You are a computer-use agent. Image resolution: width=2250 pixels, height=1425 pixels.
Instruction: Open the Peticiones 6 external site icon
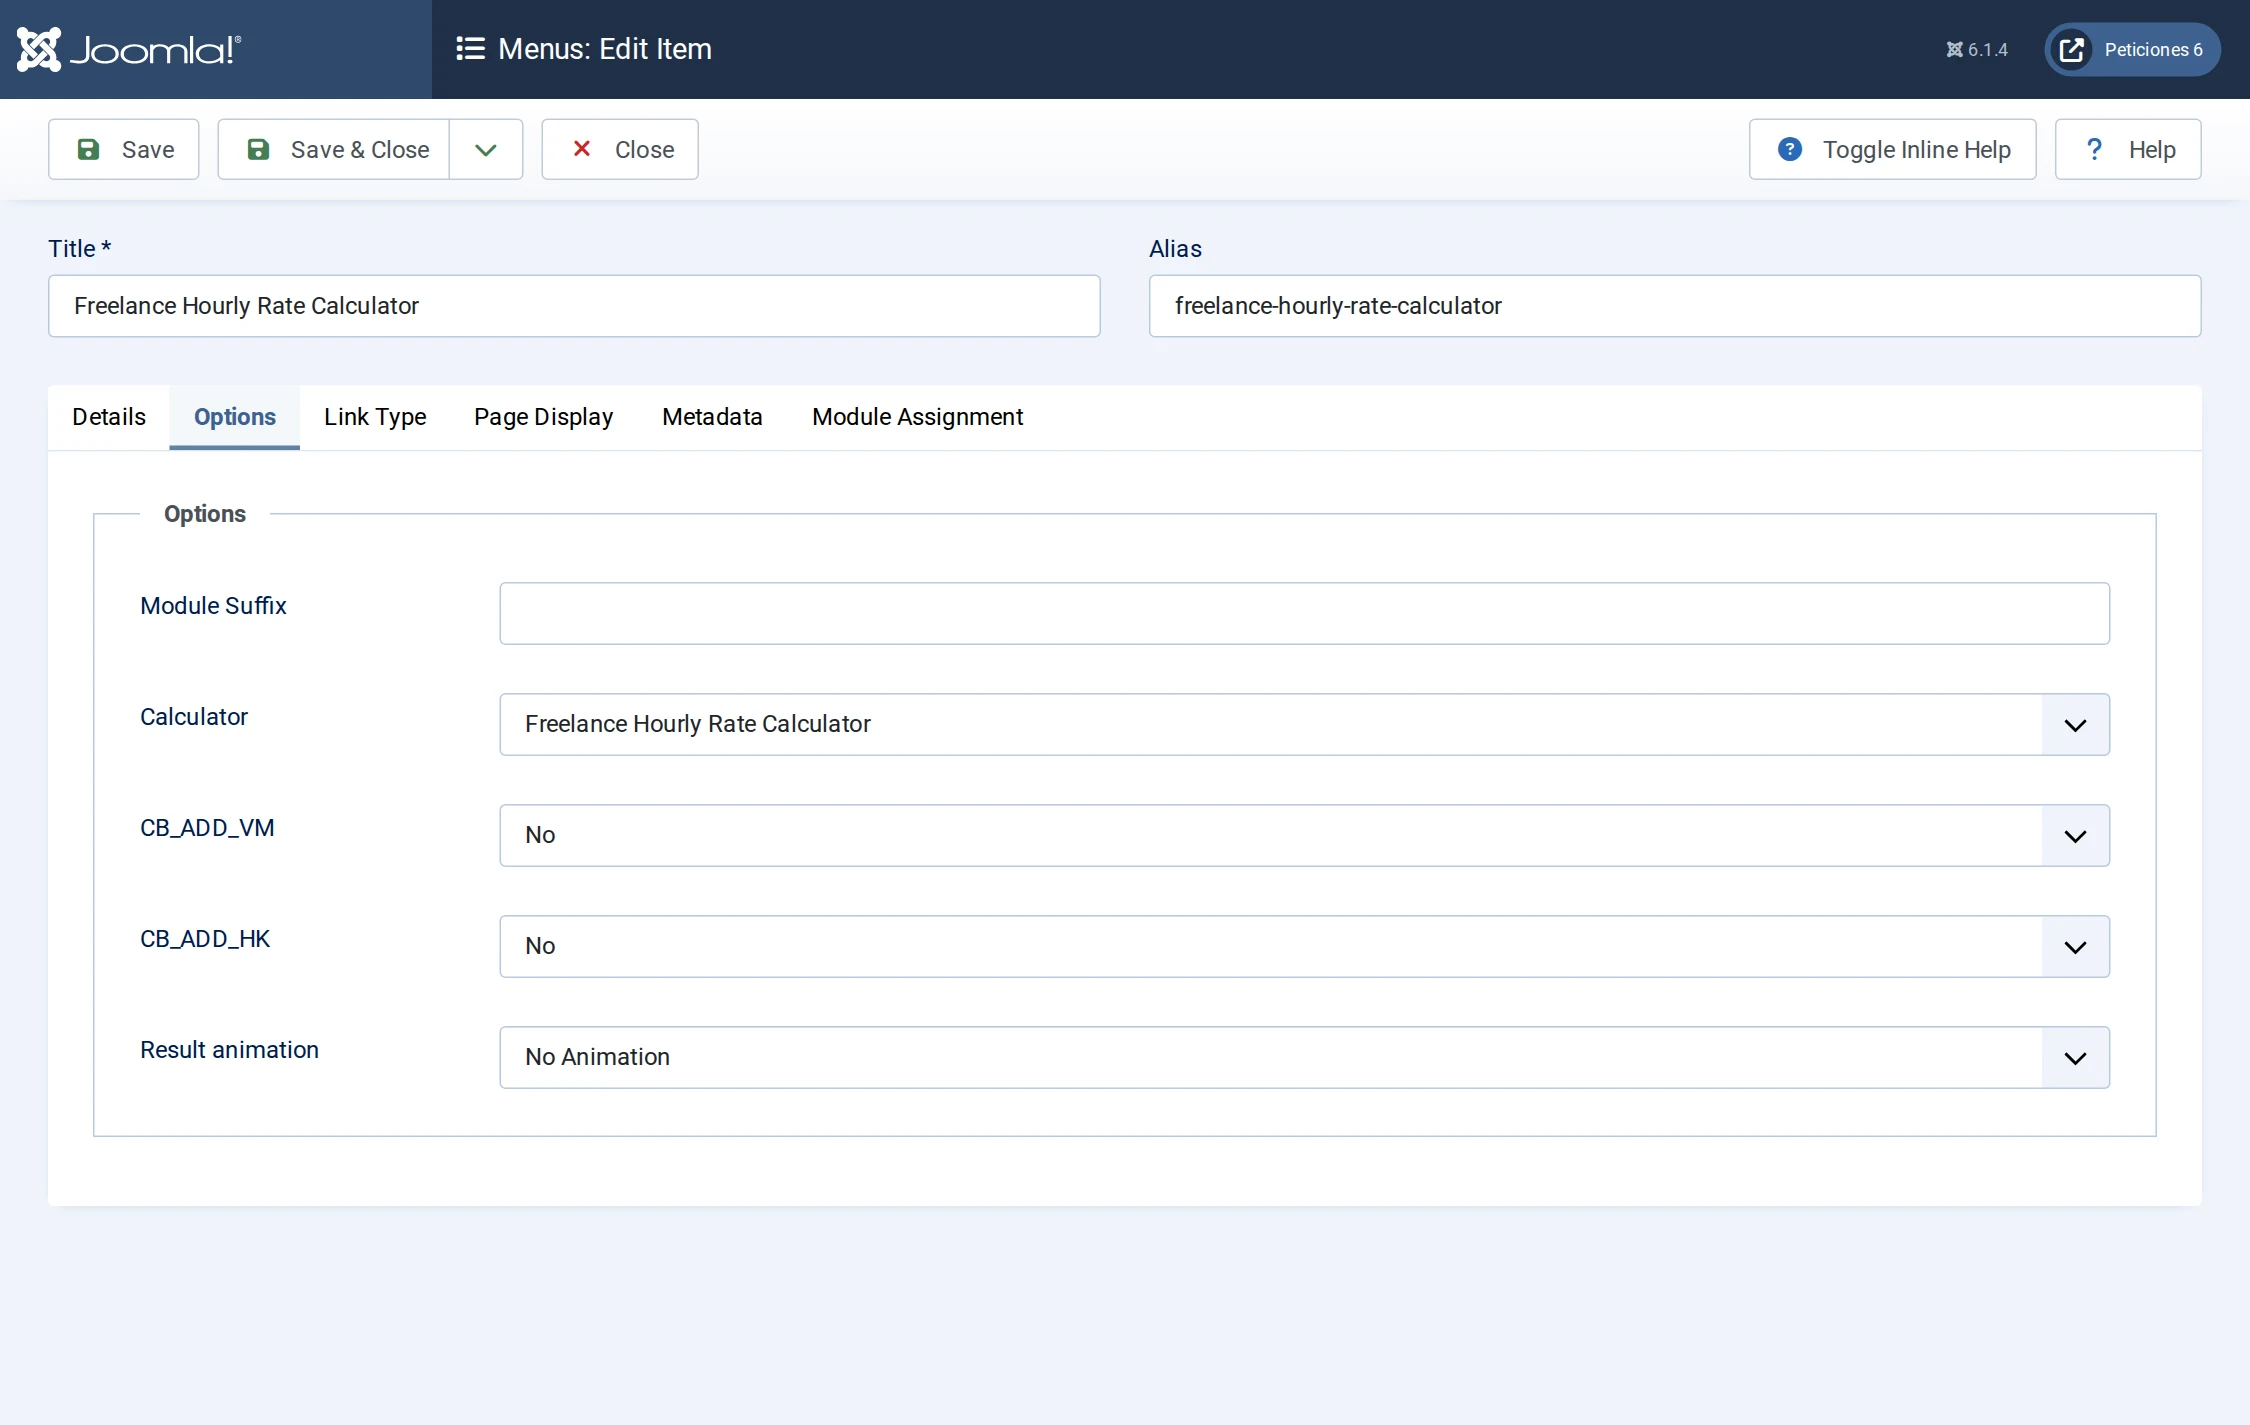coord(2072,49)
